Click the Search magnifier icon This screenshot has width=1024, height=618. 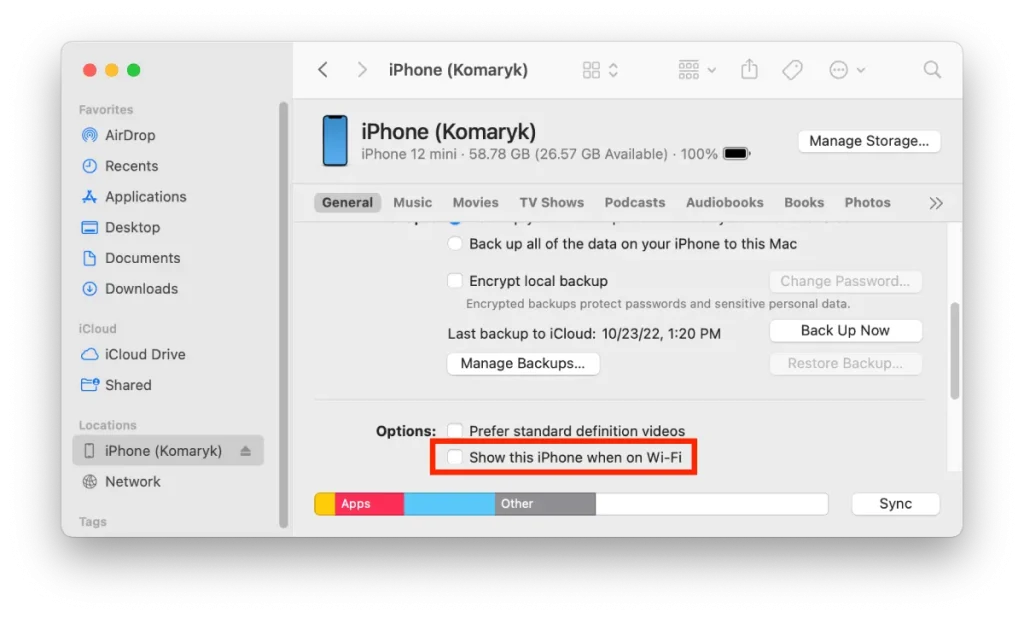[932, 69]
